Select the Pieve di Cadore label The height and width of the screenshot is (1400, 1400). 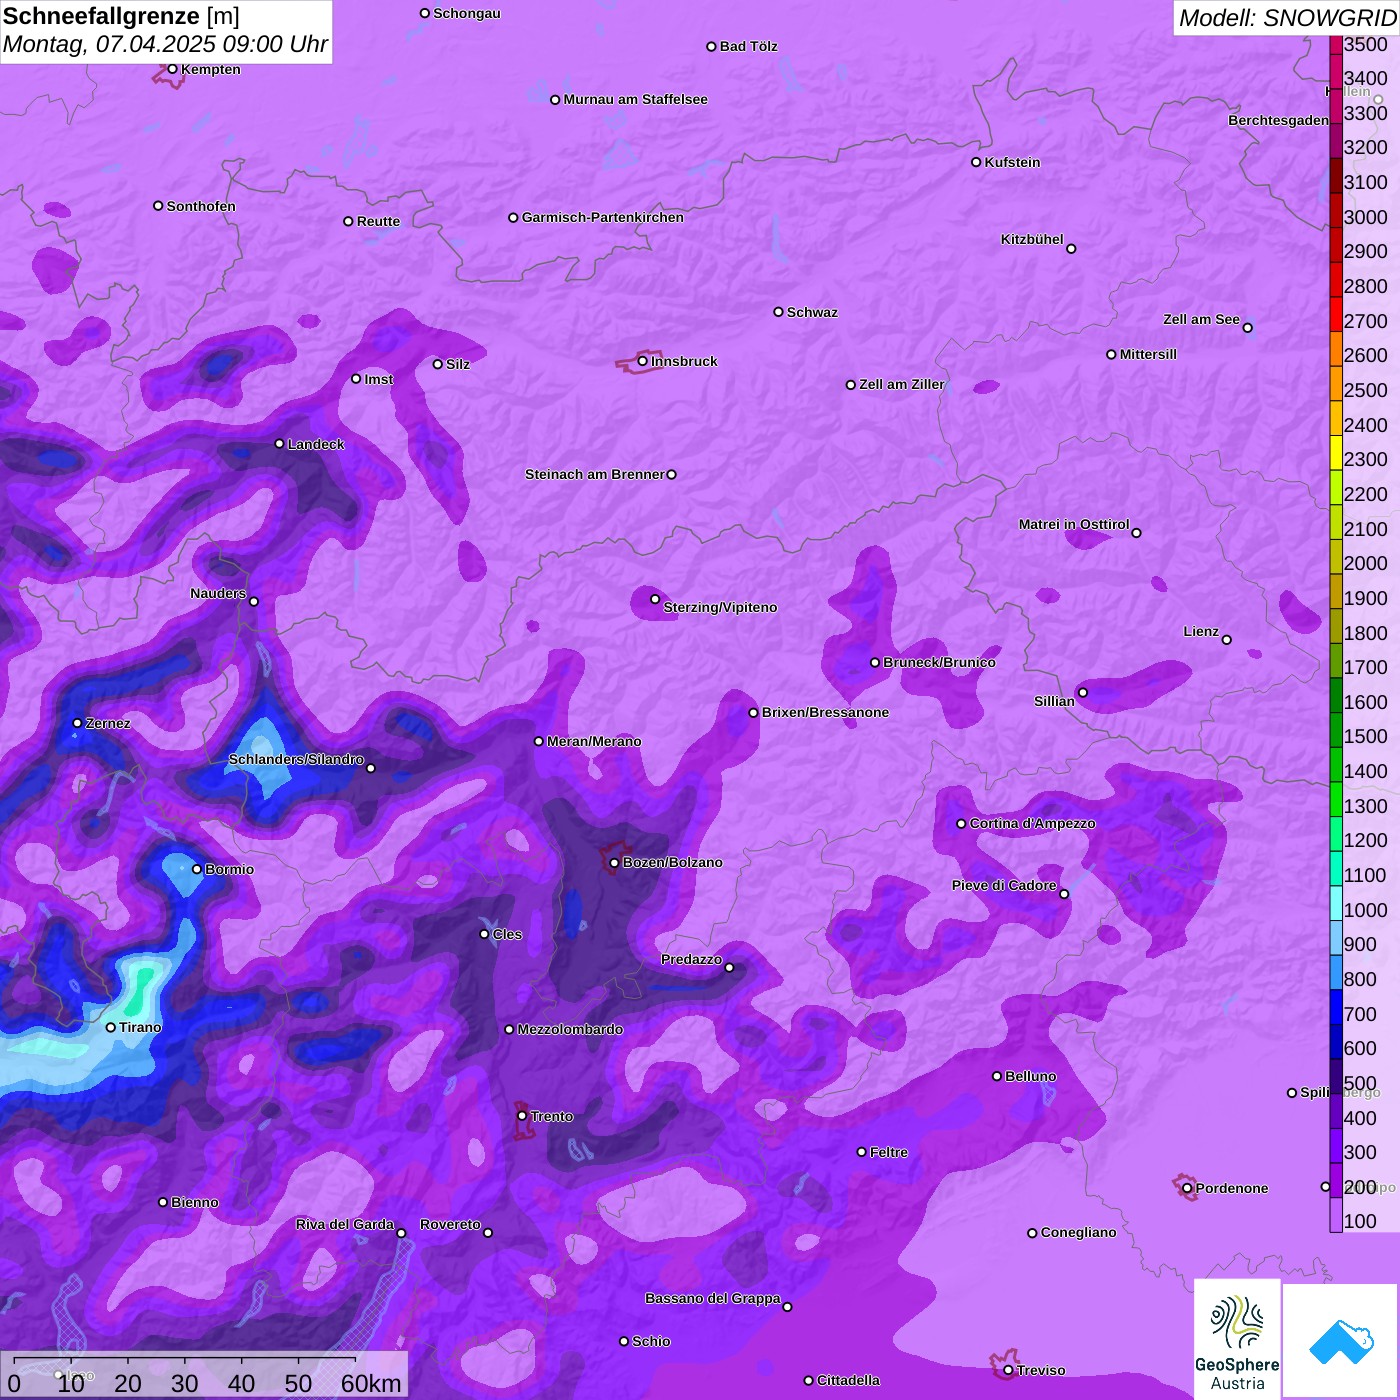(1004, 885)
